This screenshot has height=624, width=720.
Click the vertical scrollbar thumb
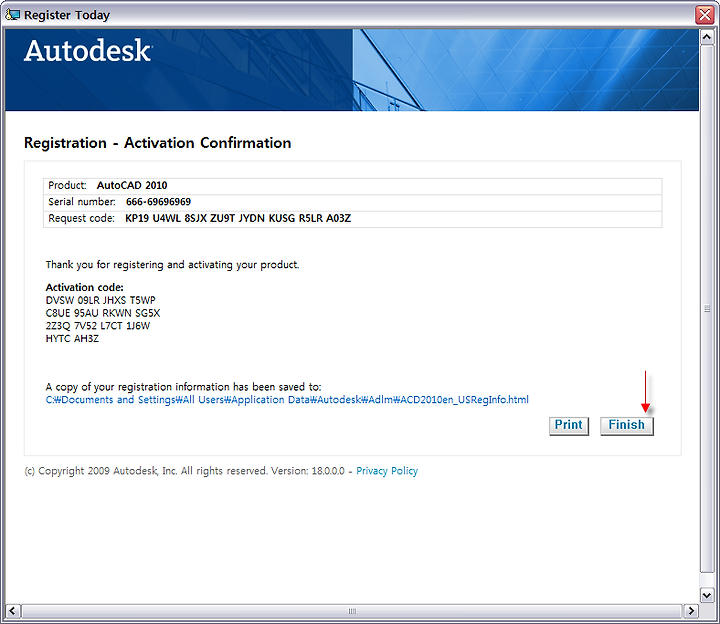707,309
